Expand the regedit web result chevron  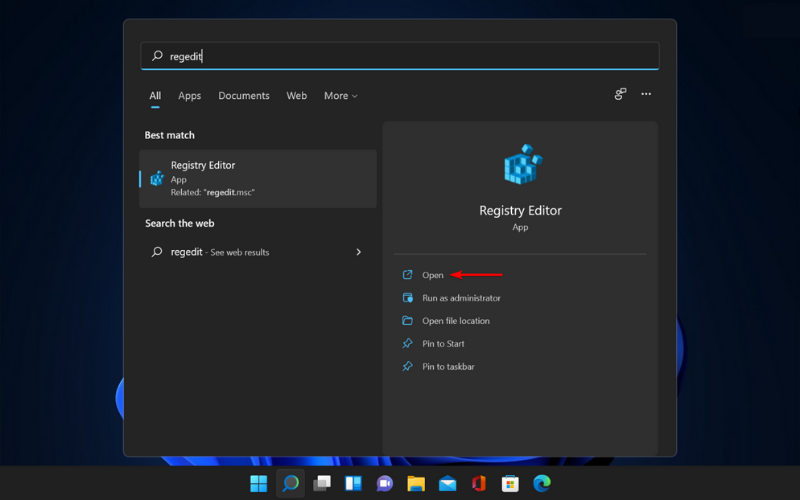(x=358, y=252)
